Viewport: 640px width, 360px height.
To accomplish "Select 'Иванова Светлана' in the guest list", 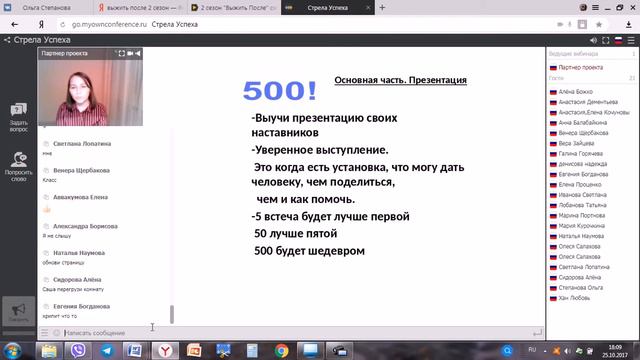I will click(x=582, y=195).
